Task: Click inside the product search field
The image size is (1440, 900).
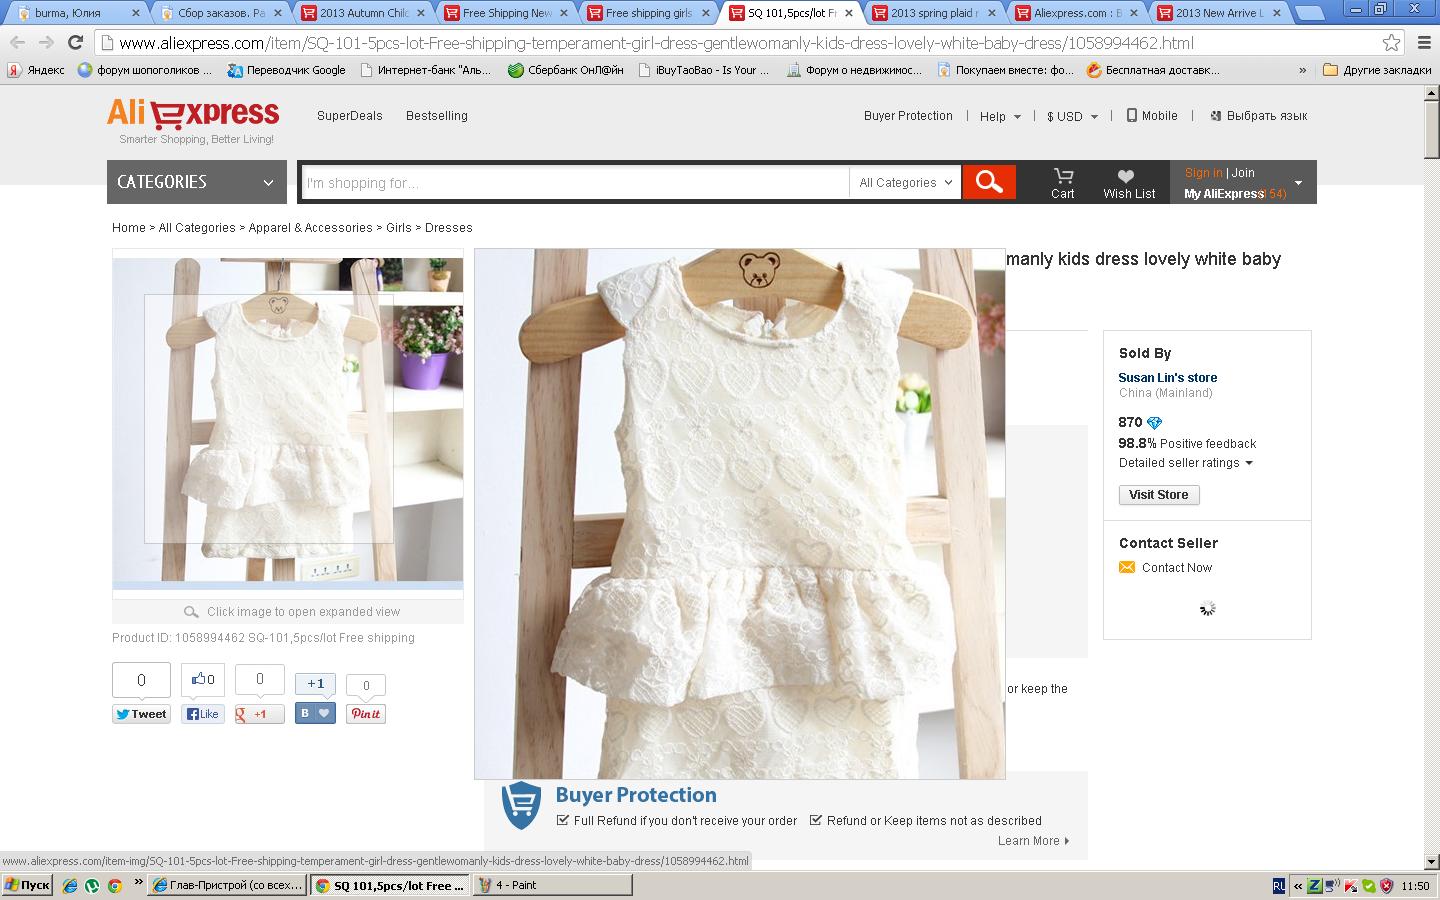Action: [575, 182]
